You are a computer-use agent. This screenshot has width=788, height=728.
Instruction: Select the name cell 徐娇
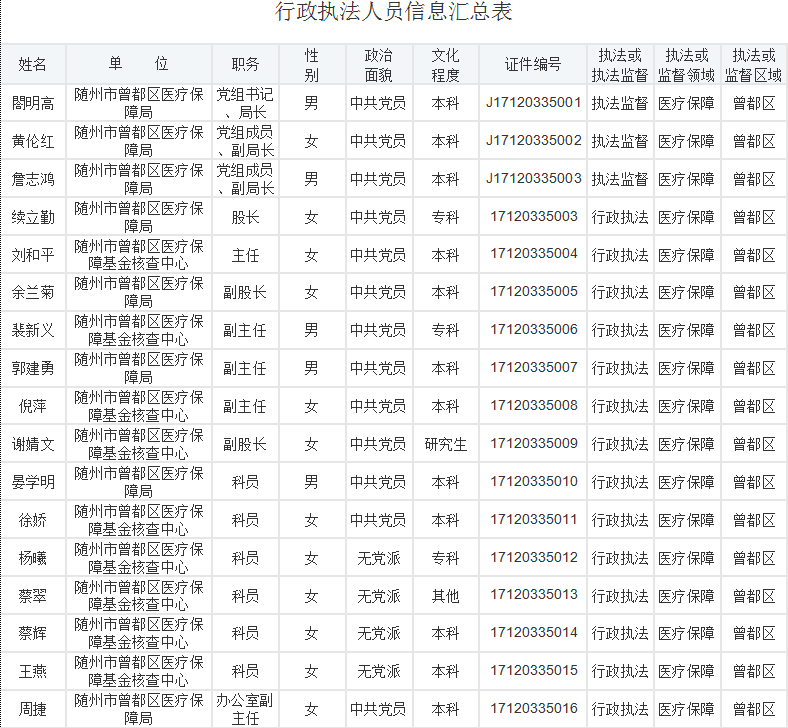33,521
